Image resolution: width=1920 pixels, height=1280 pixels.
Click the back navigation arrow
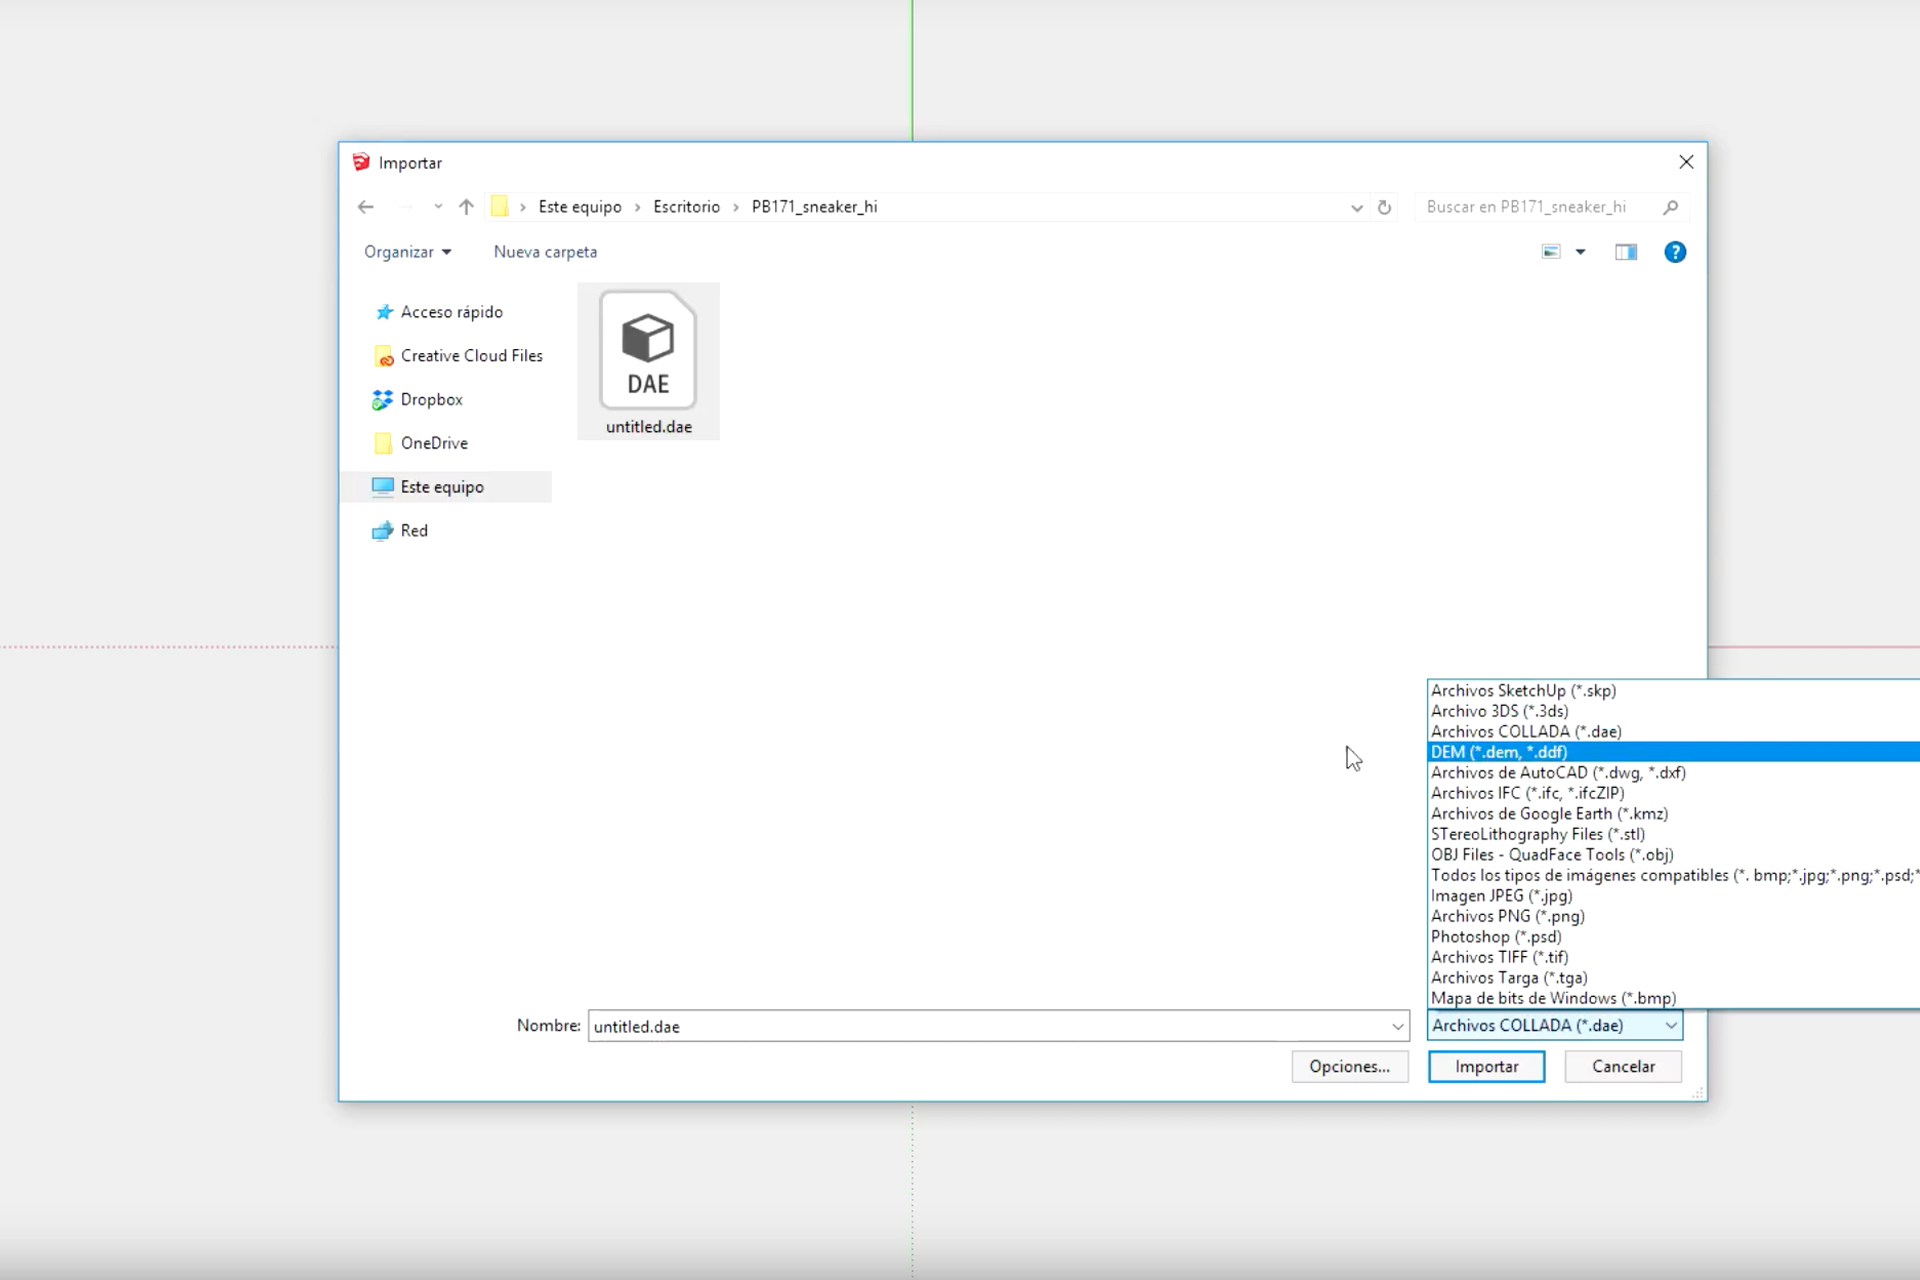point(366,207)
